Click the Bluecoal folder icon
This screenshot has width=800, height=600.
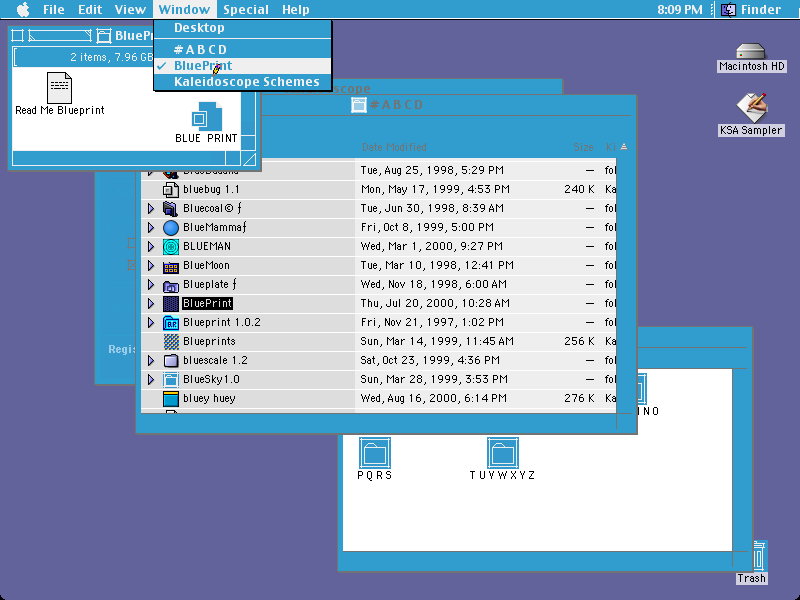170,208
